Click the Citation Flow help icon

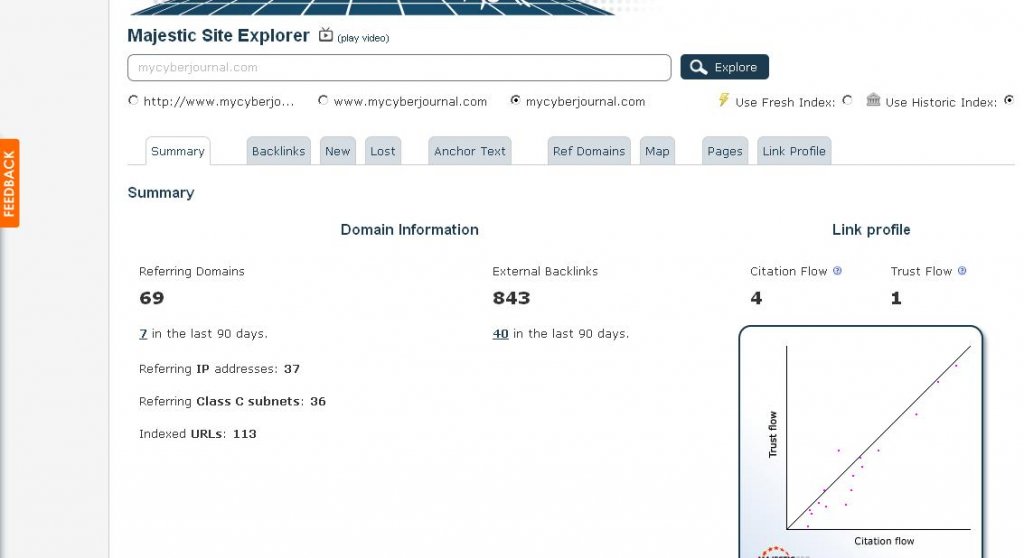coord(837,271)
